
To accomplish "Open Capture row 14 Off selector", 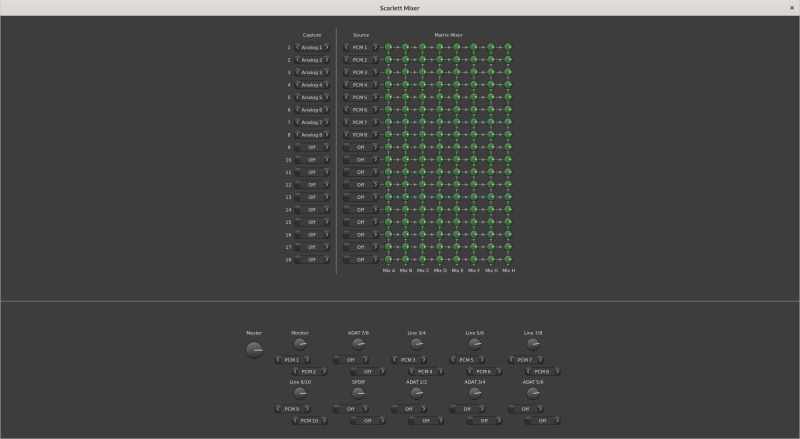I will coord(312,210).
